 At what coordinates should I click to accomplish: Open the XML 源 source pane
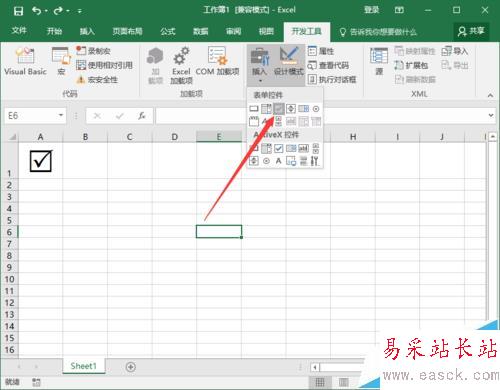coord(379,61)
